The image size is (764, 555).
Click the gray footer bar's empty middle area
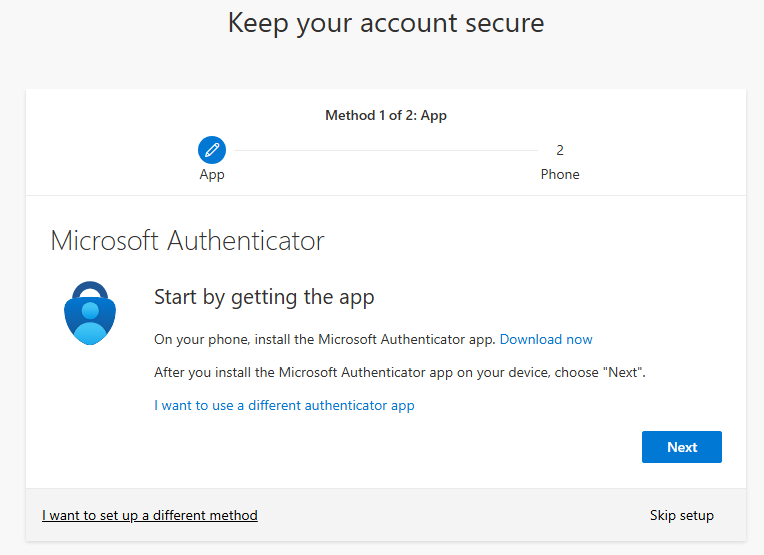click(x=450, y=515)
